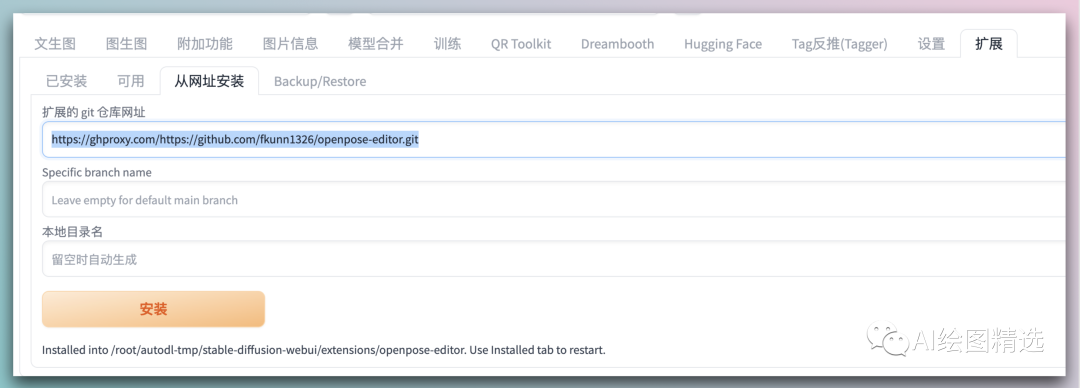Click the orange 安装 button
Viewport: 1080px width, 388px height.
coord(154,309)
